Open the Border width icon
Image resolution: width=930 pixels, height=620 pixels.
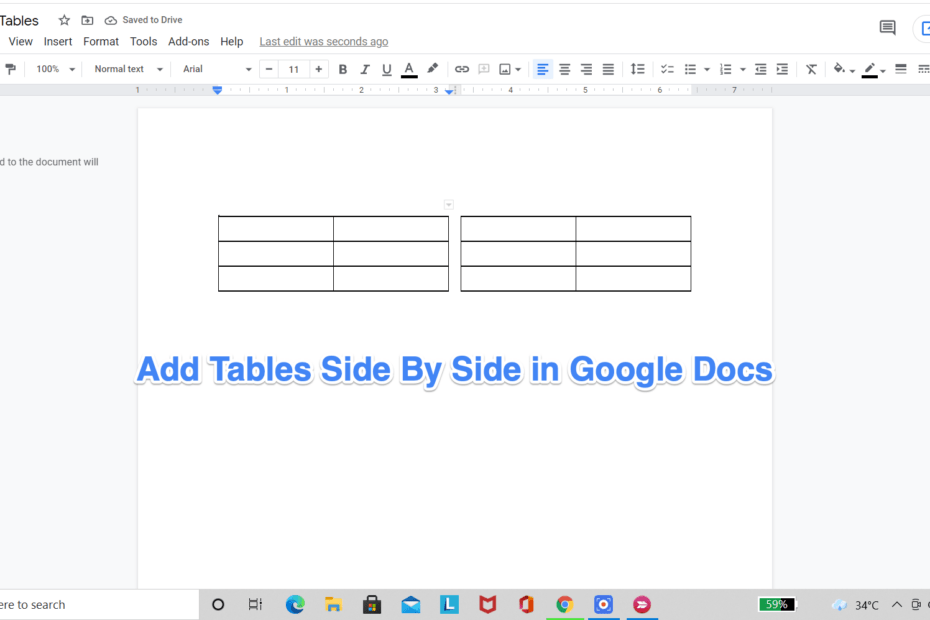pos(900,69)
